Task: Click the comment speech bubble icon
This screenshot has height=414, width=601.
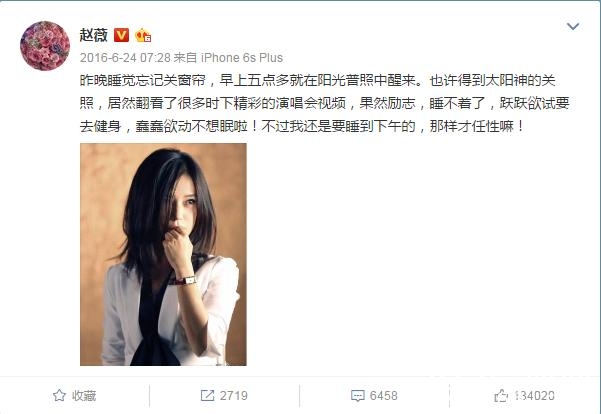Action: 357,396
